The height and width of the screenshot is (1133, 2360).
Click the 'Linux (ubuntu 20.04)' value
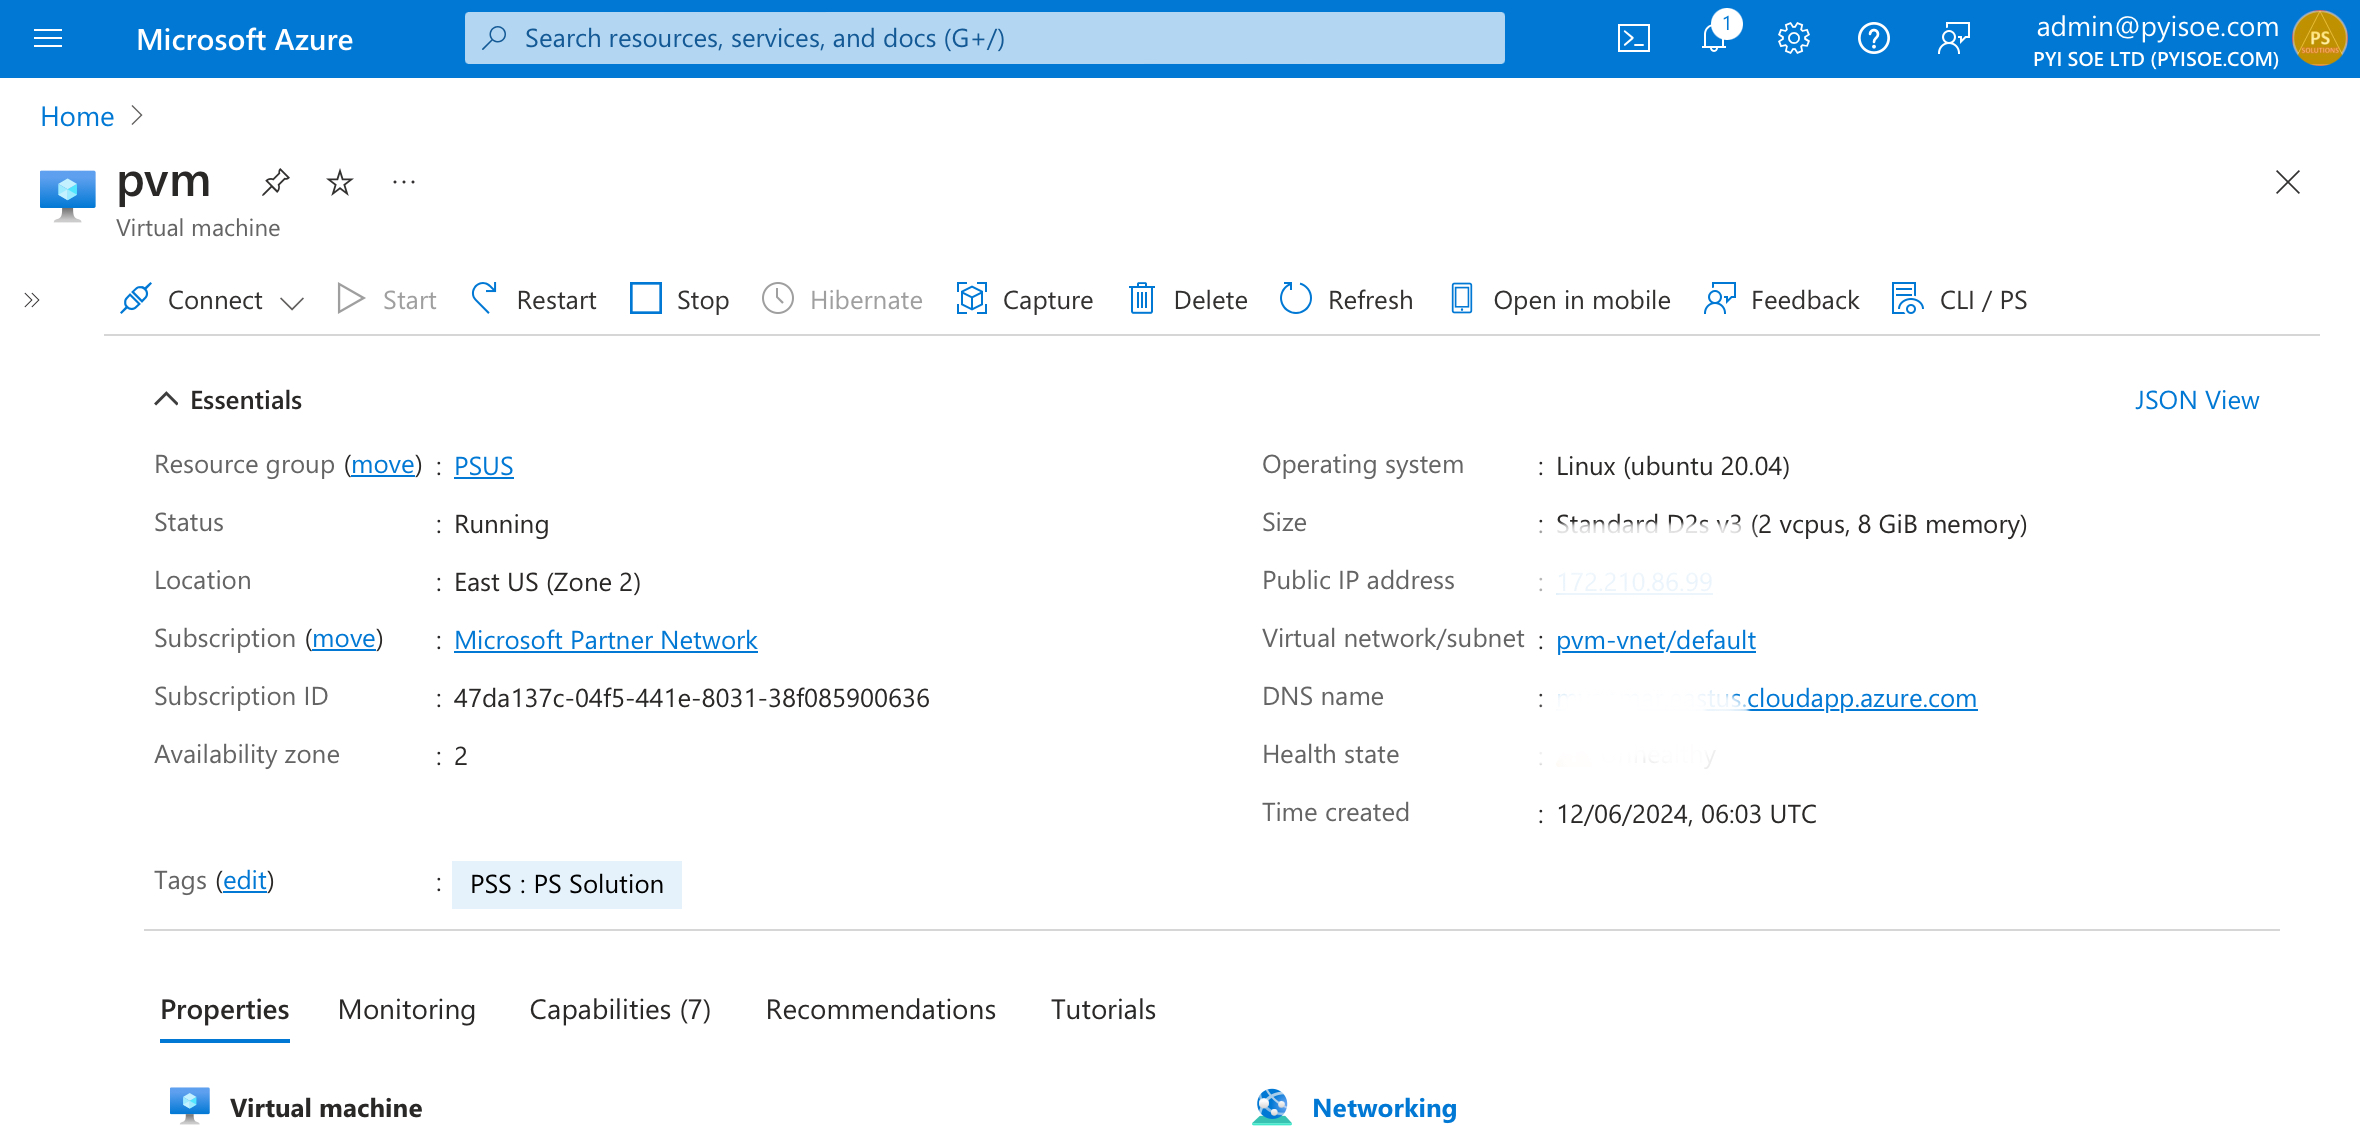pos(1673,466)
